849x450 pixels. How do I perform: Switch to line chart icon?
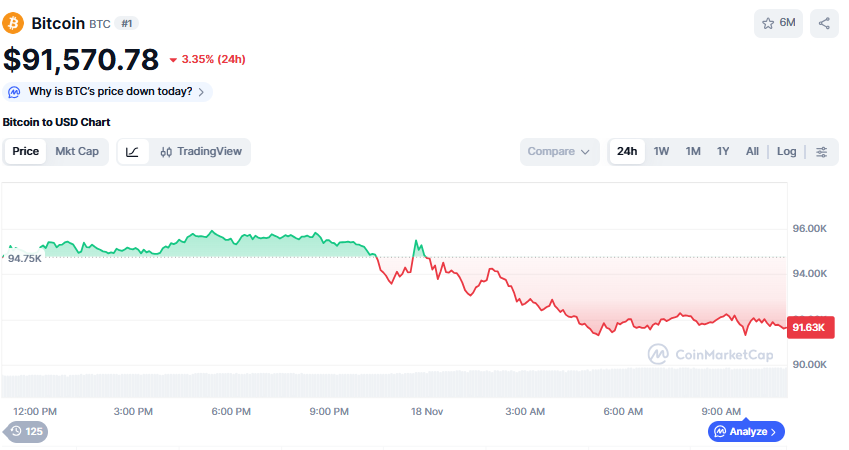(x=133, y=152)
